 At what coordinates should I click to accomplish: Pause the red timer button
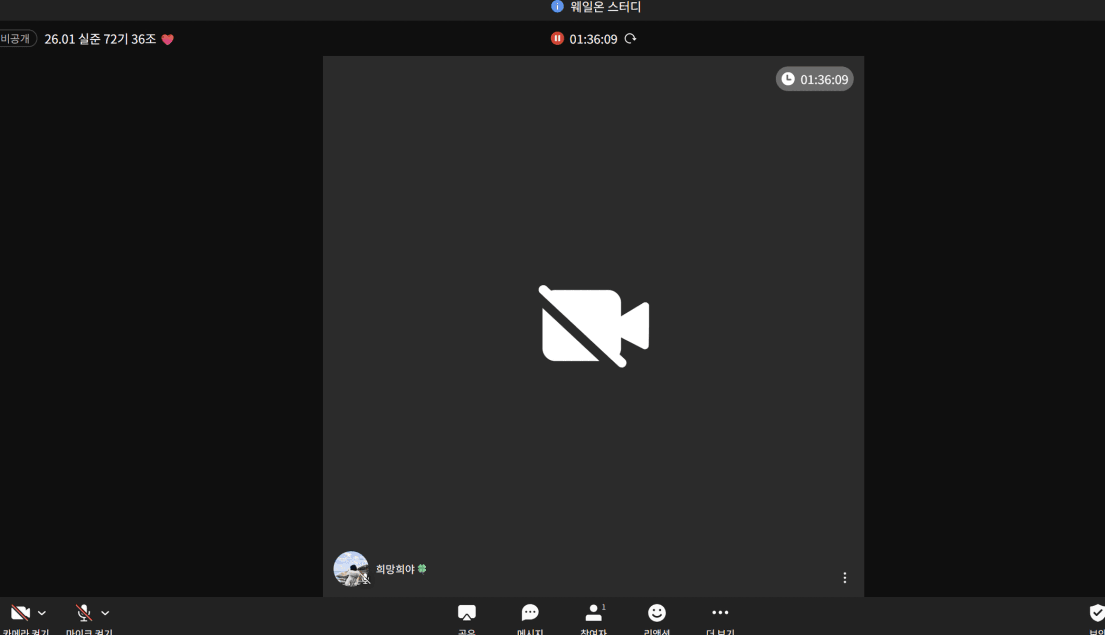point(557,39)
